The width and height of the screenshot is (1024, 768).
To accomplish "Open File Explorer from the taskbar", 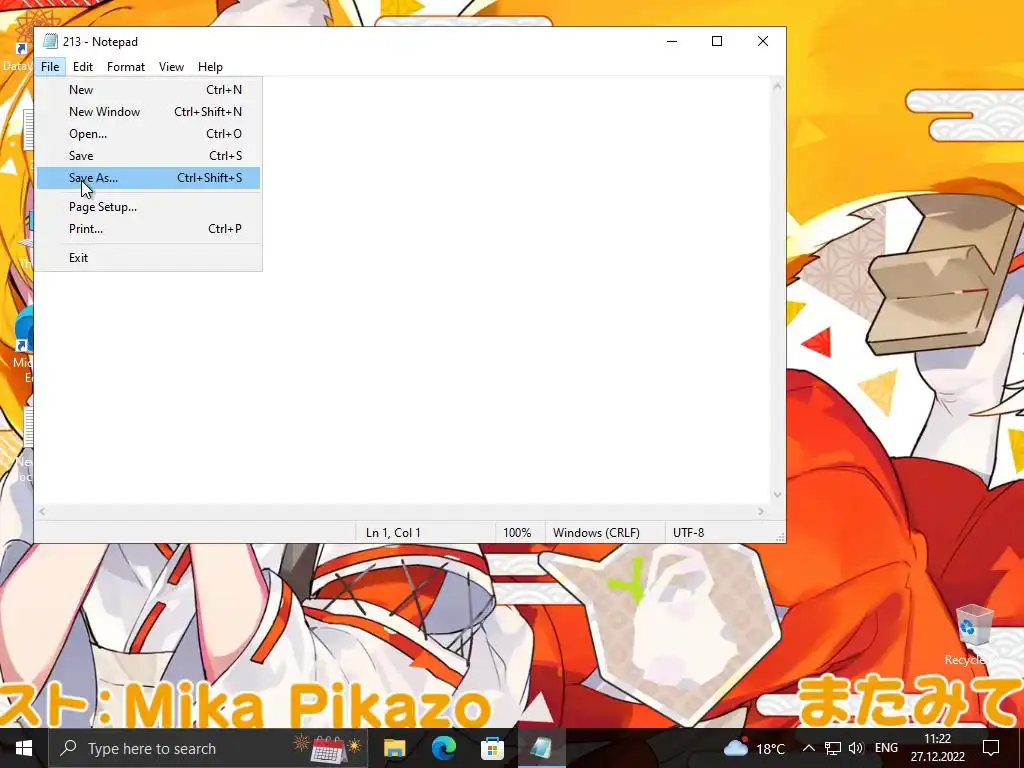I will (394, 748).
